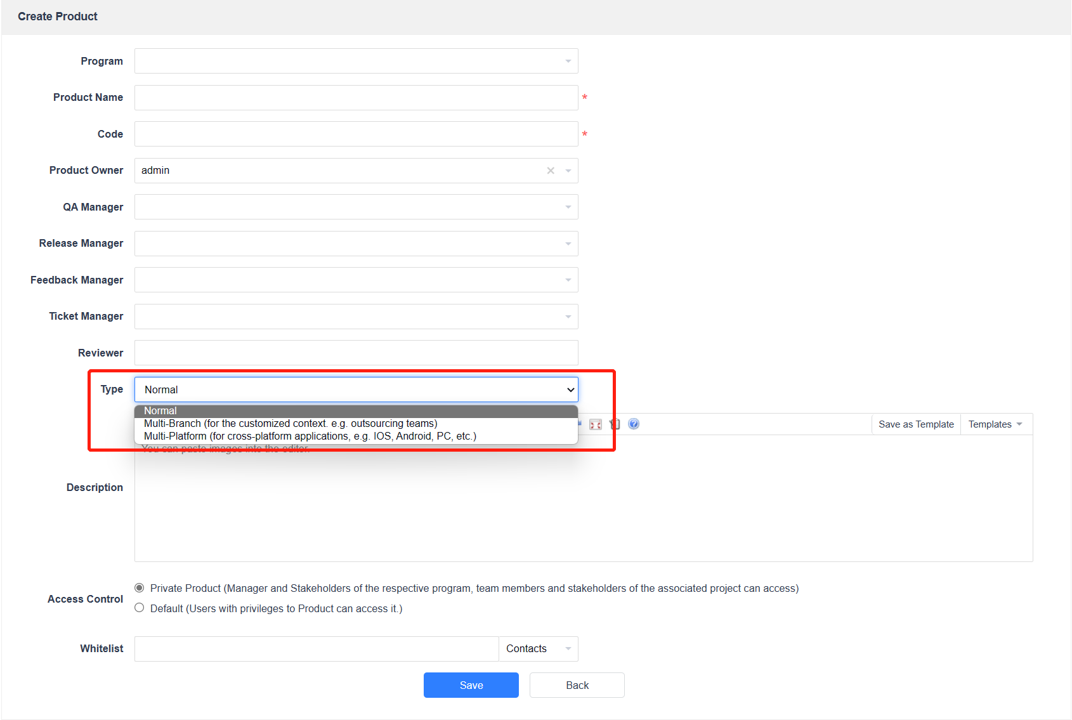Pick the Multi-Branch option from Type list
This screenshot has height=720, width=1072.
[x=290, y=424]
